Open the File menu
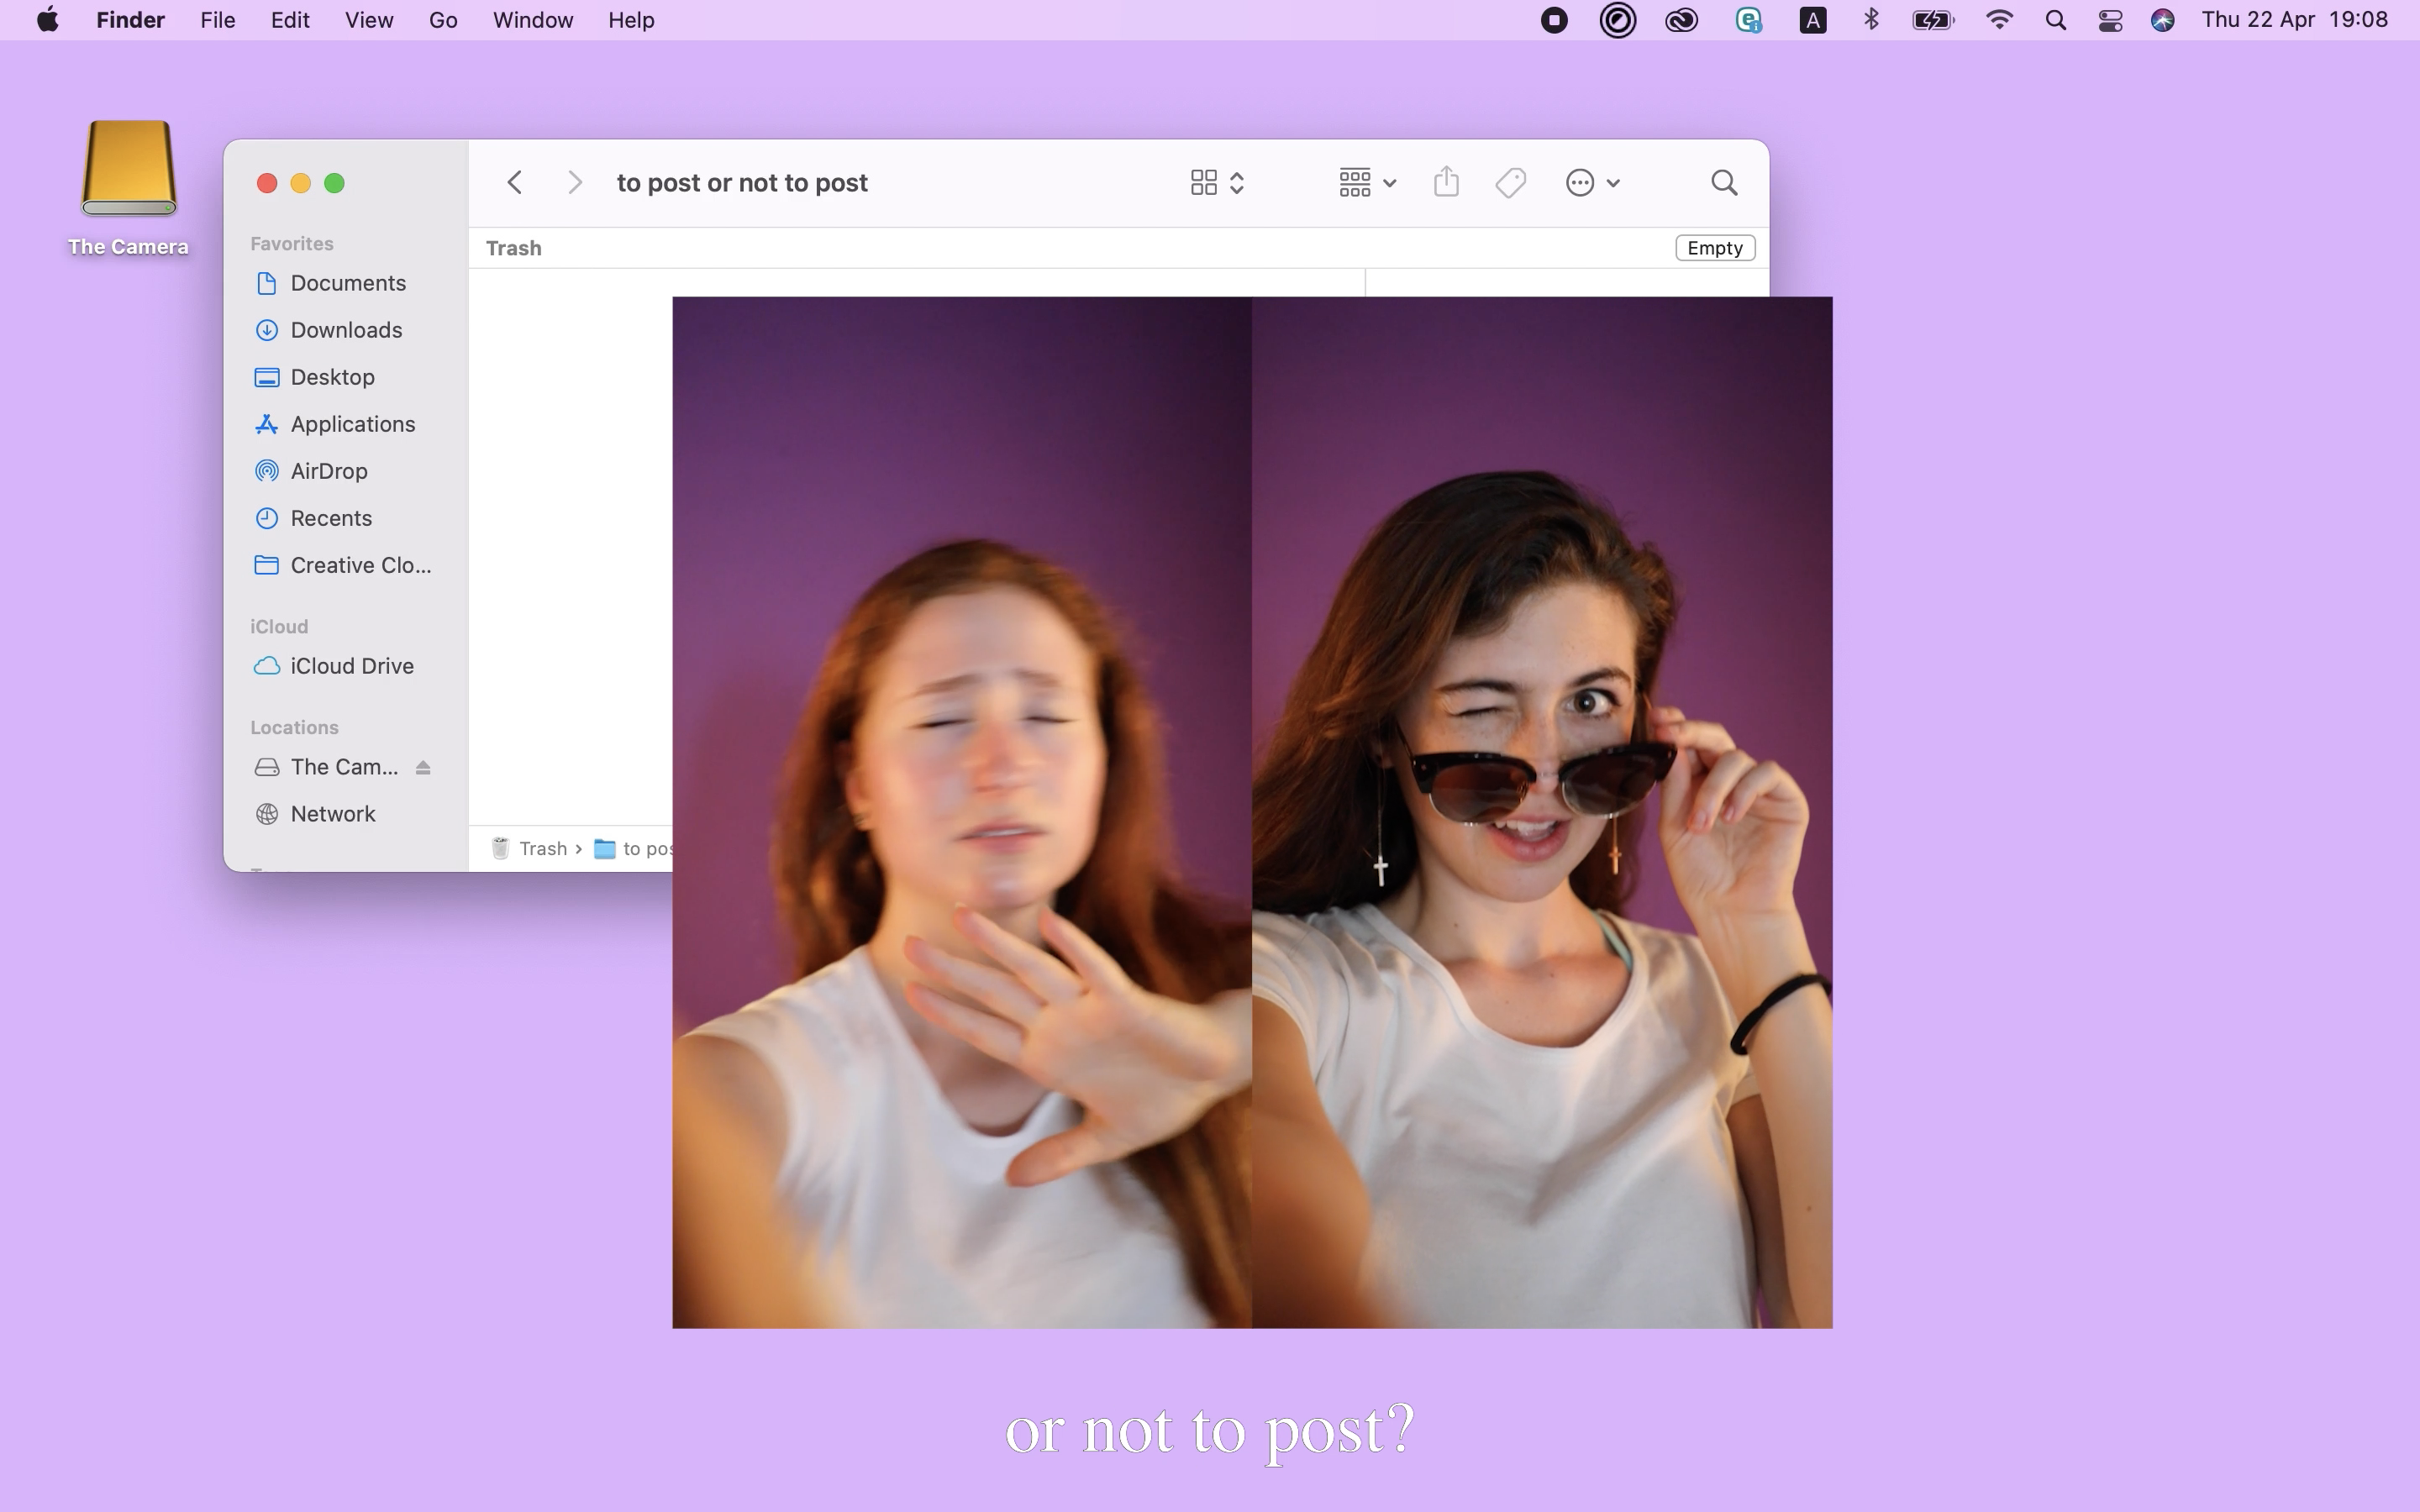2420x1512 pixels. tap(217, 20)
